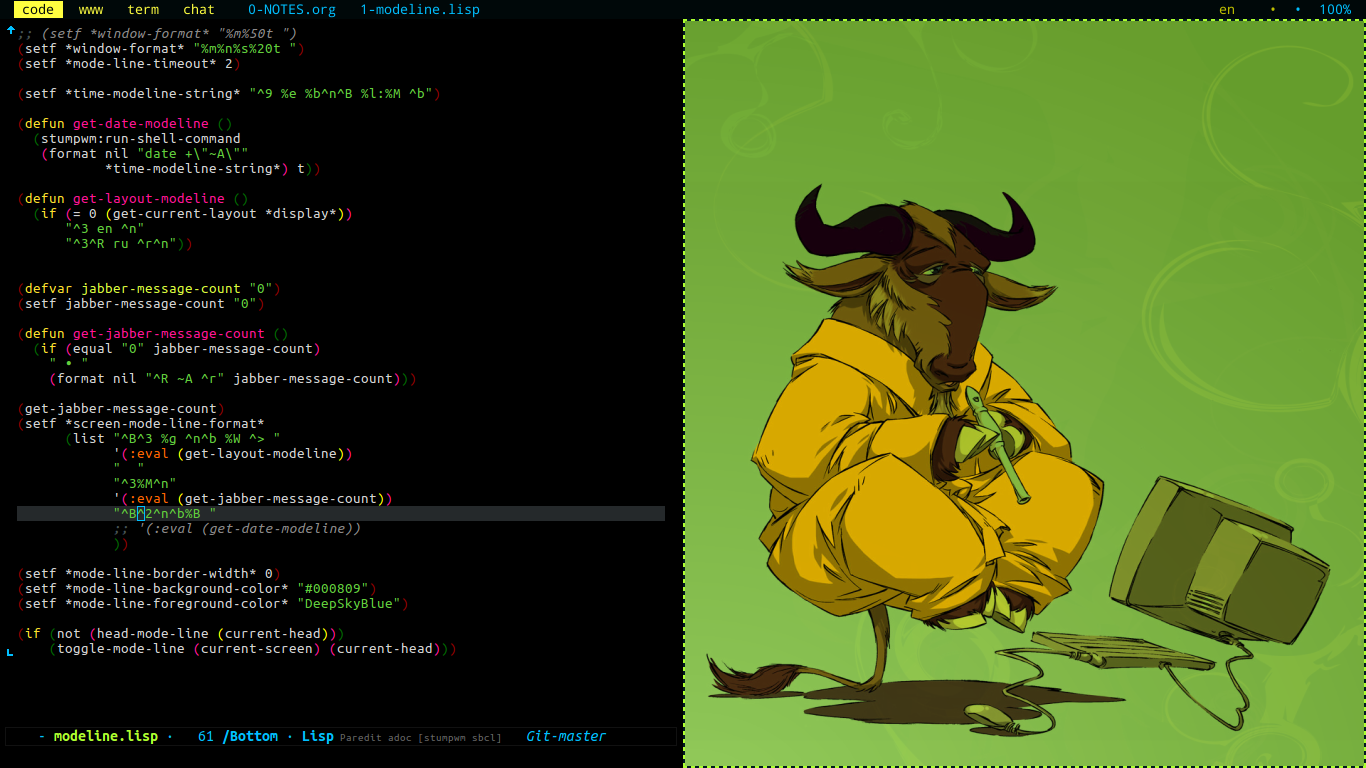Click the "DeepSkyBlue" foreground color value
The image size is (1366, 768).
click(x=349, y=603)
